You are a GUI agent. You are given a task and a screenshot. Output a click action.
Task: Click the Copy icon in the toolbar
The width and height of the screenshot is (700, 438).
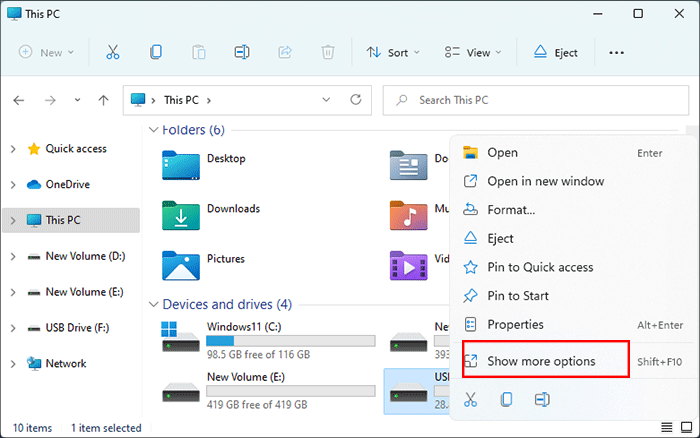pos(156,52)
